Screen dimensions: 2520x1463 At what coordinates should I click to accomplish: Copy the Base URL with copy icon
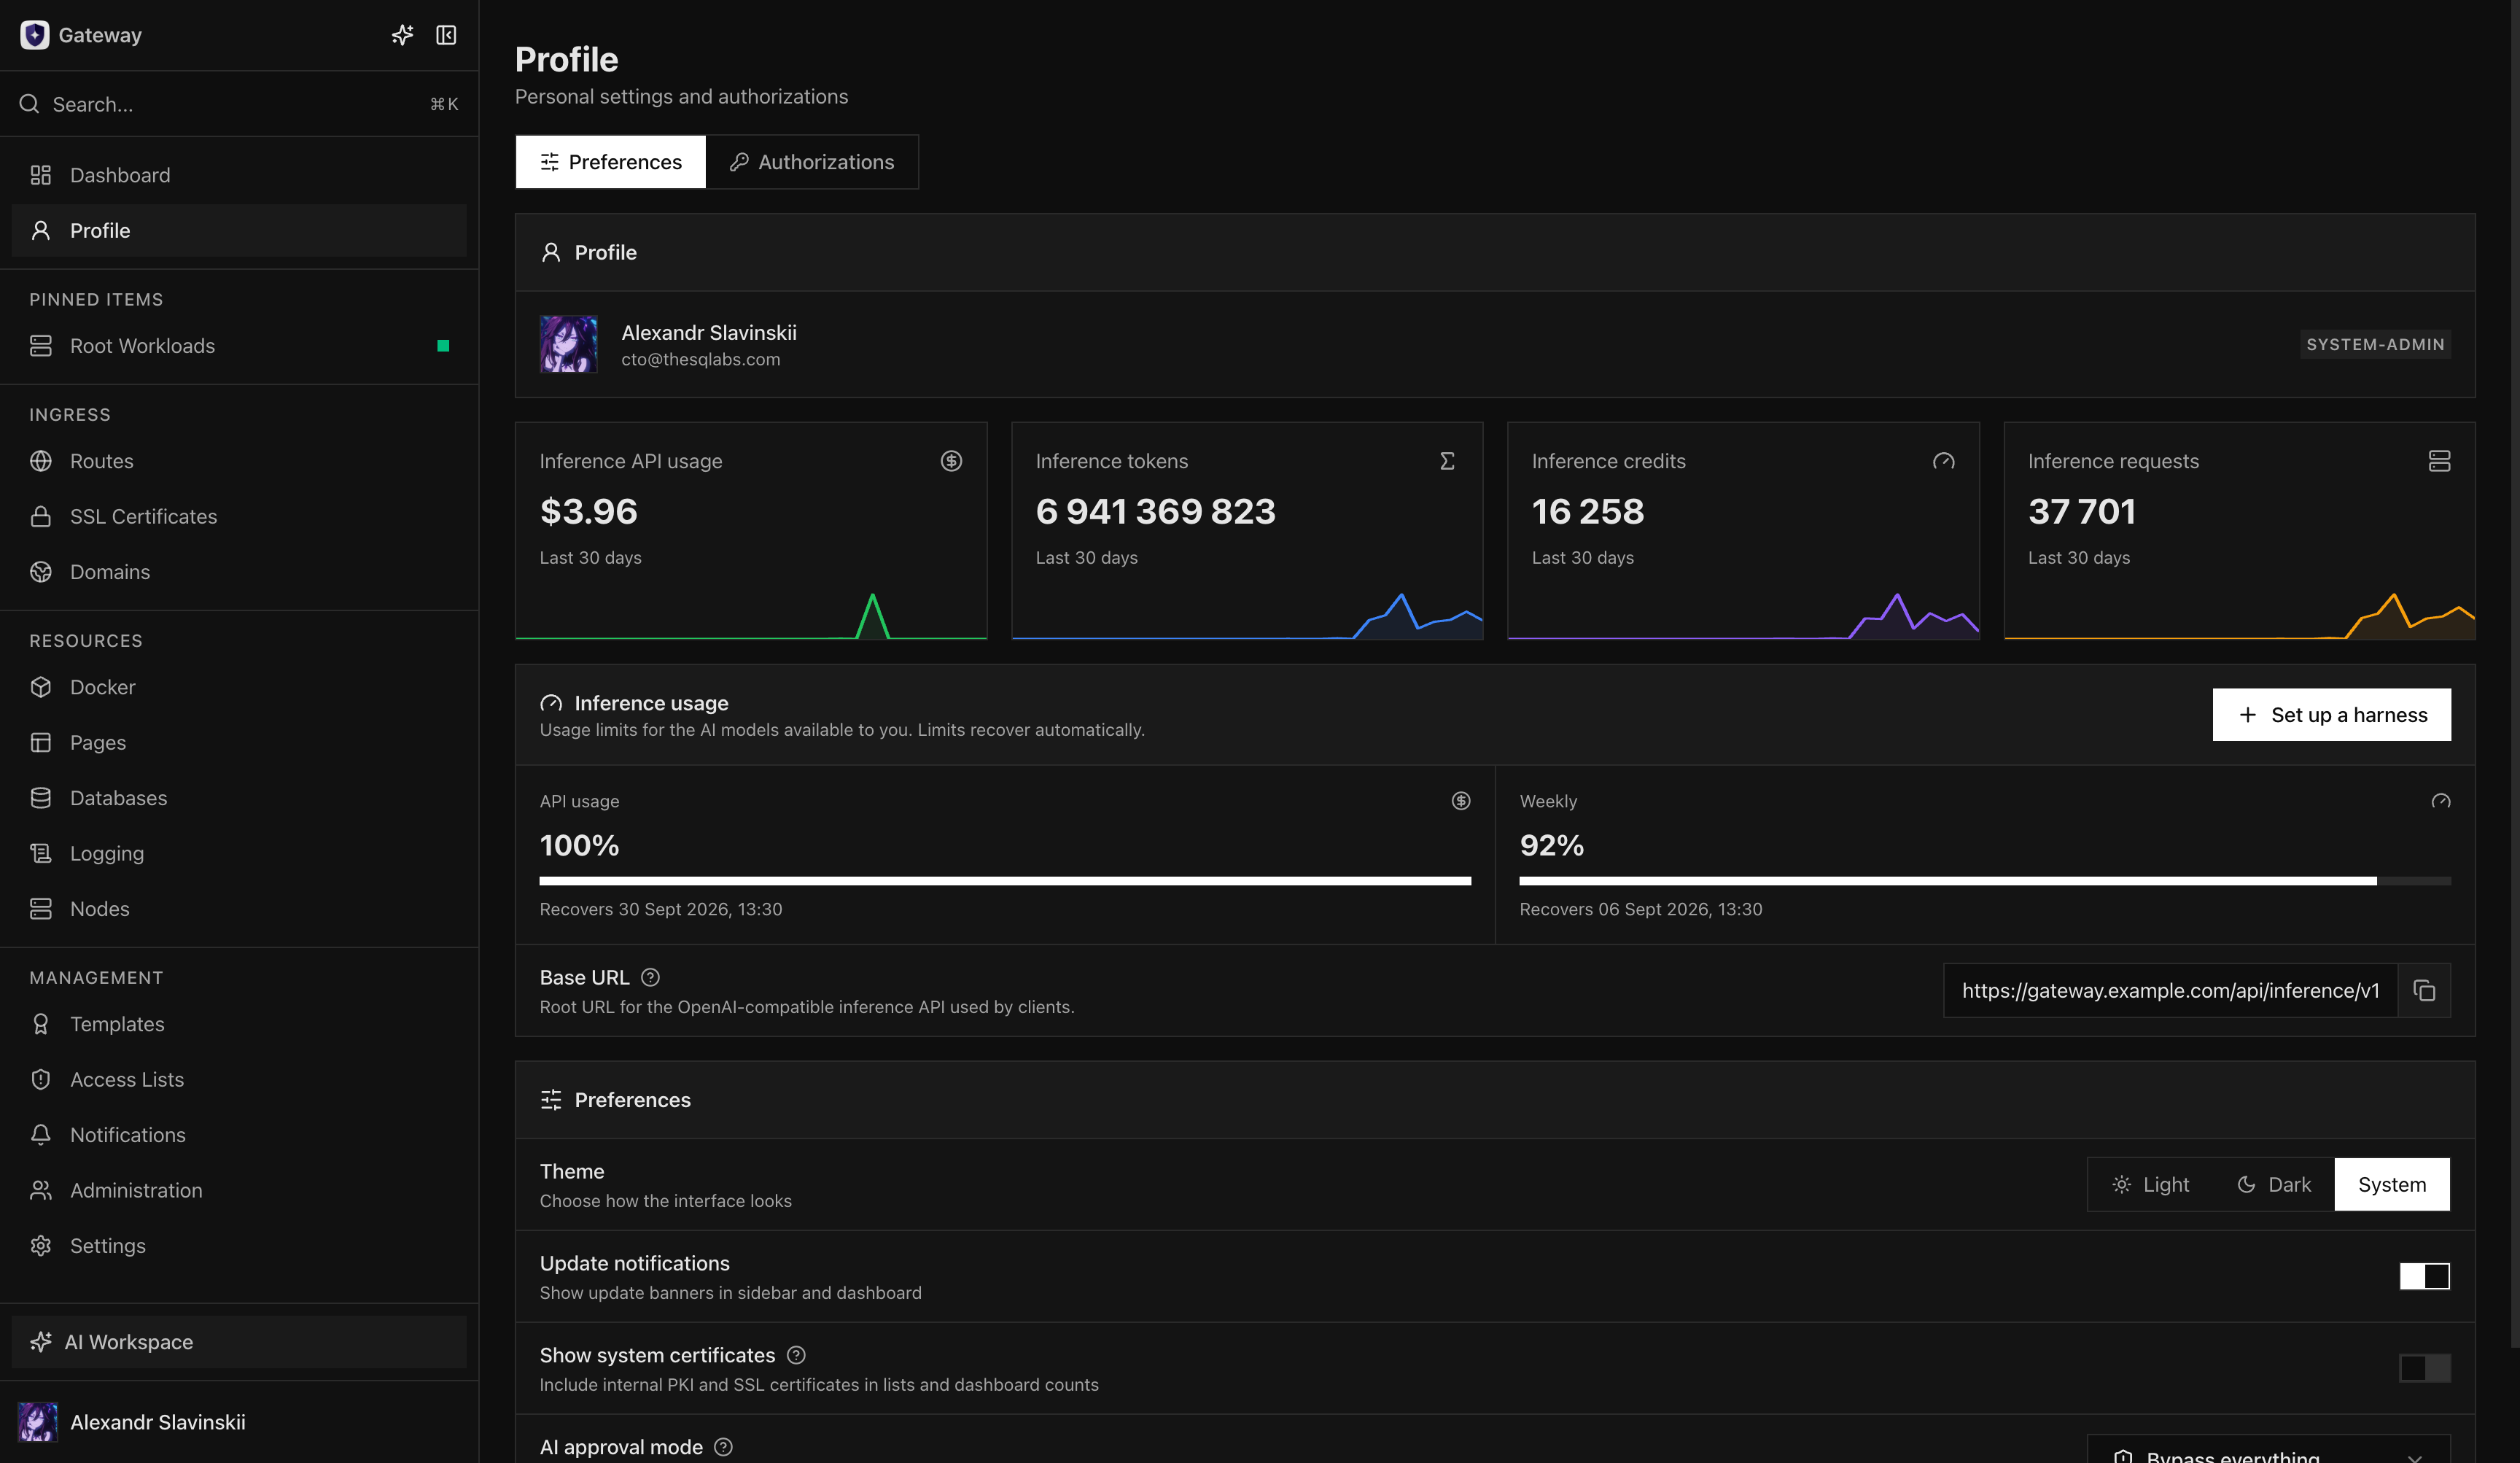2424,990
